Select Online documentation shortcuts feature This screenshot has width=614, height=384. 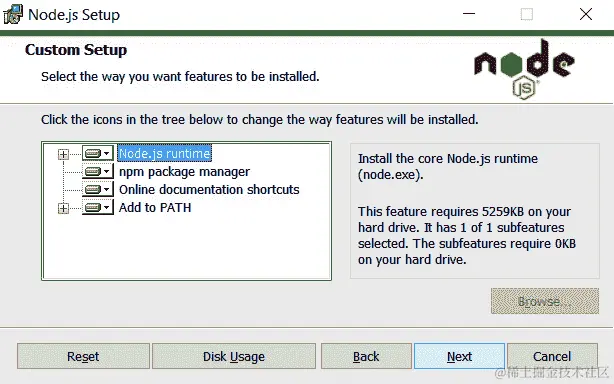pos(209,189)
